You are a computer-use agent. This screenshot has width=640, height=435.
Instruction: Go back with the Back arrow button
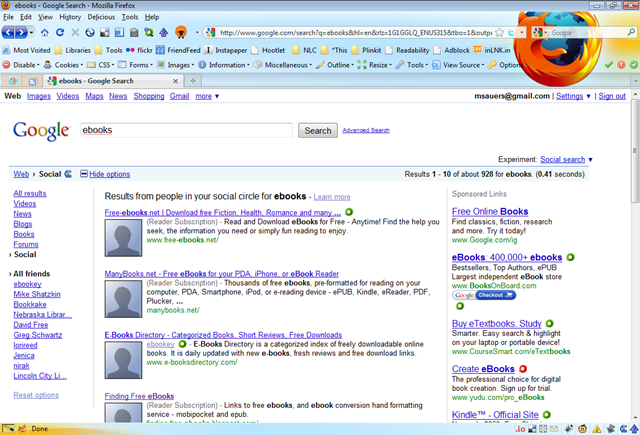coord(8,32)
